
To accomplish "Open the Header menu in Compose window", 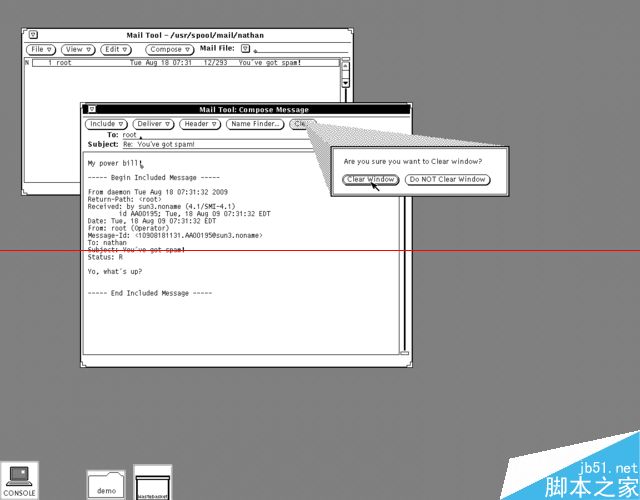I will (x=200, y=124).
